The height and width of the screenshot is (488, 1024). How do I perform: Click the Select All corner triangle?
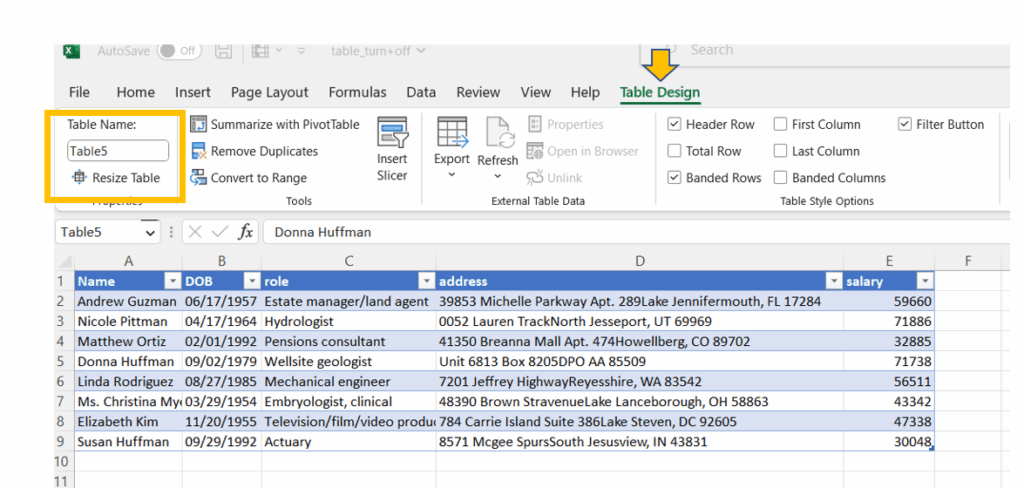point(65,262)
